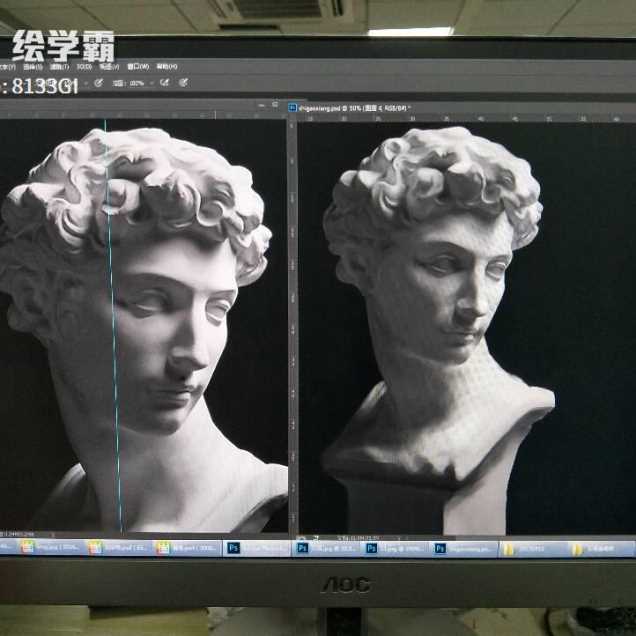The height and width of the screenshot is (636, 636).
Task: Switch to first Photoshop taskbar window
Action: 257,548
